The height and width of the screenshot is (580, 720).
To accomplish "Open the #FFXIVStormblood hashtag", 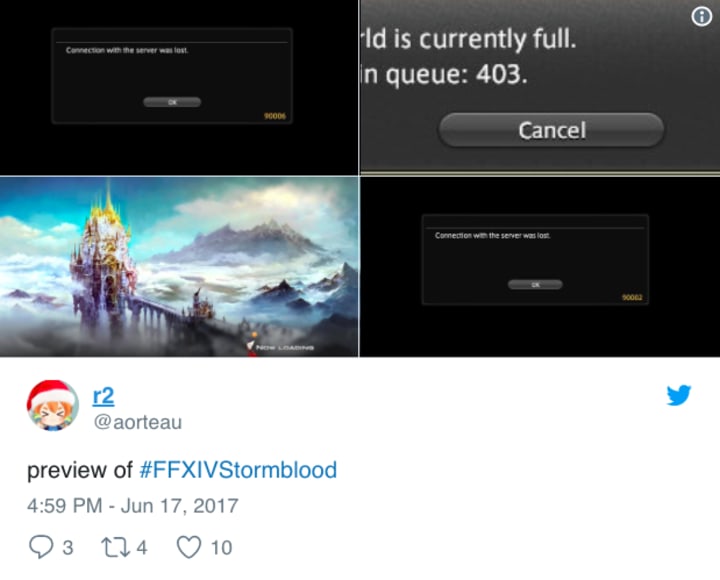I will pyautogui.click(x=238, y=470).
